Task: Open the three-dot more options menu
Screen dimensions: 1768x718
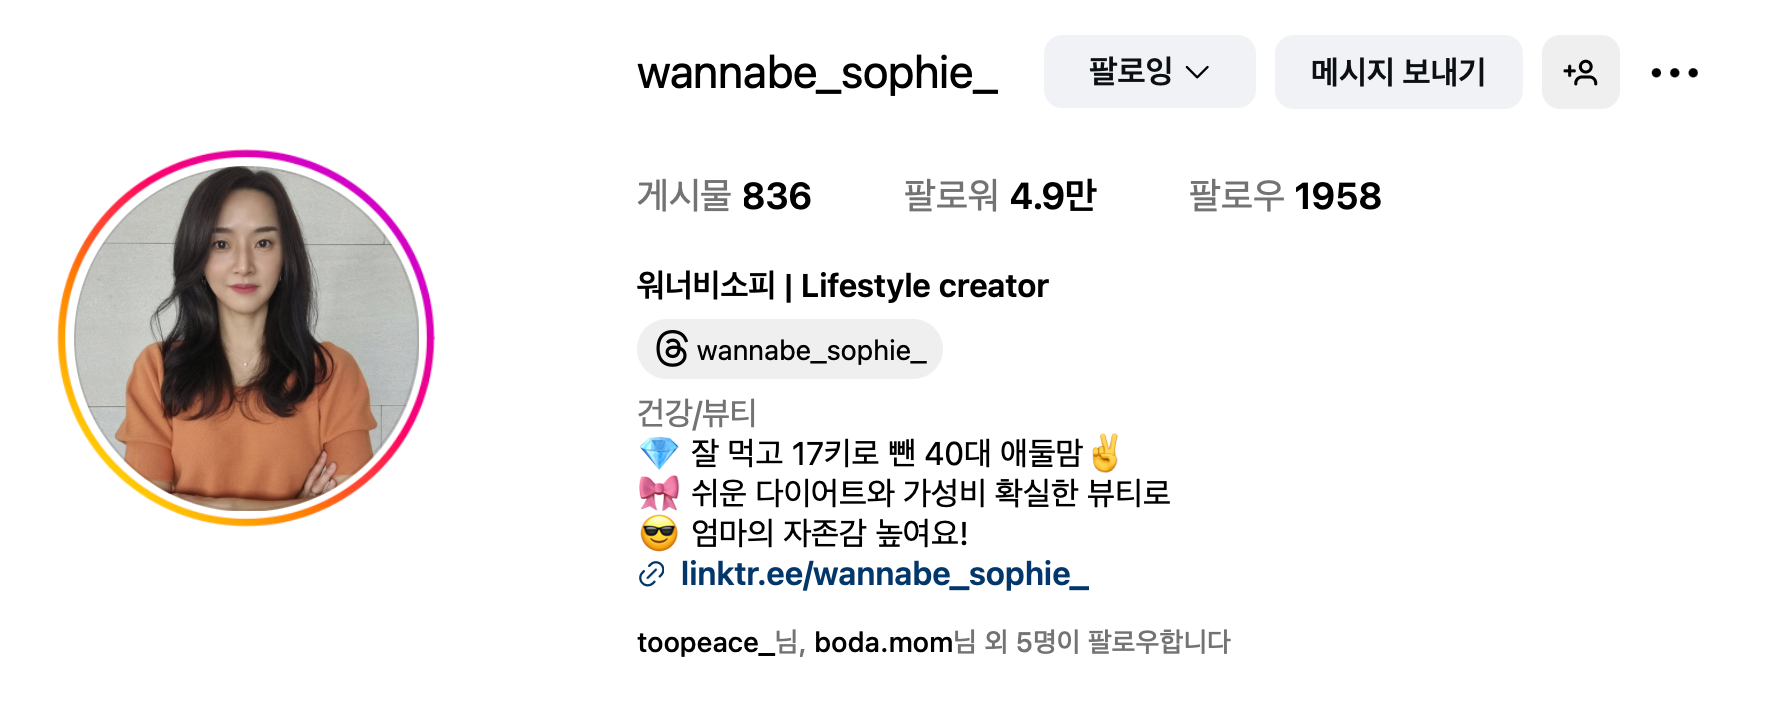Action: (x=1674, y=72)
